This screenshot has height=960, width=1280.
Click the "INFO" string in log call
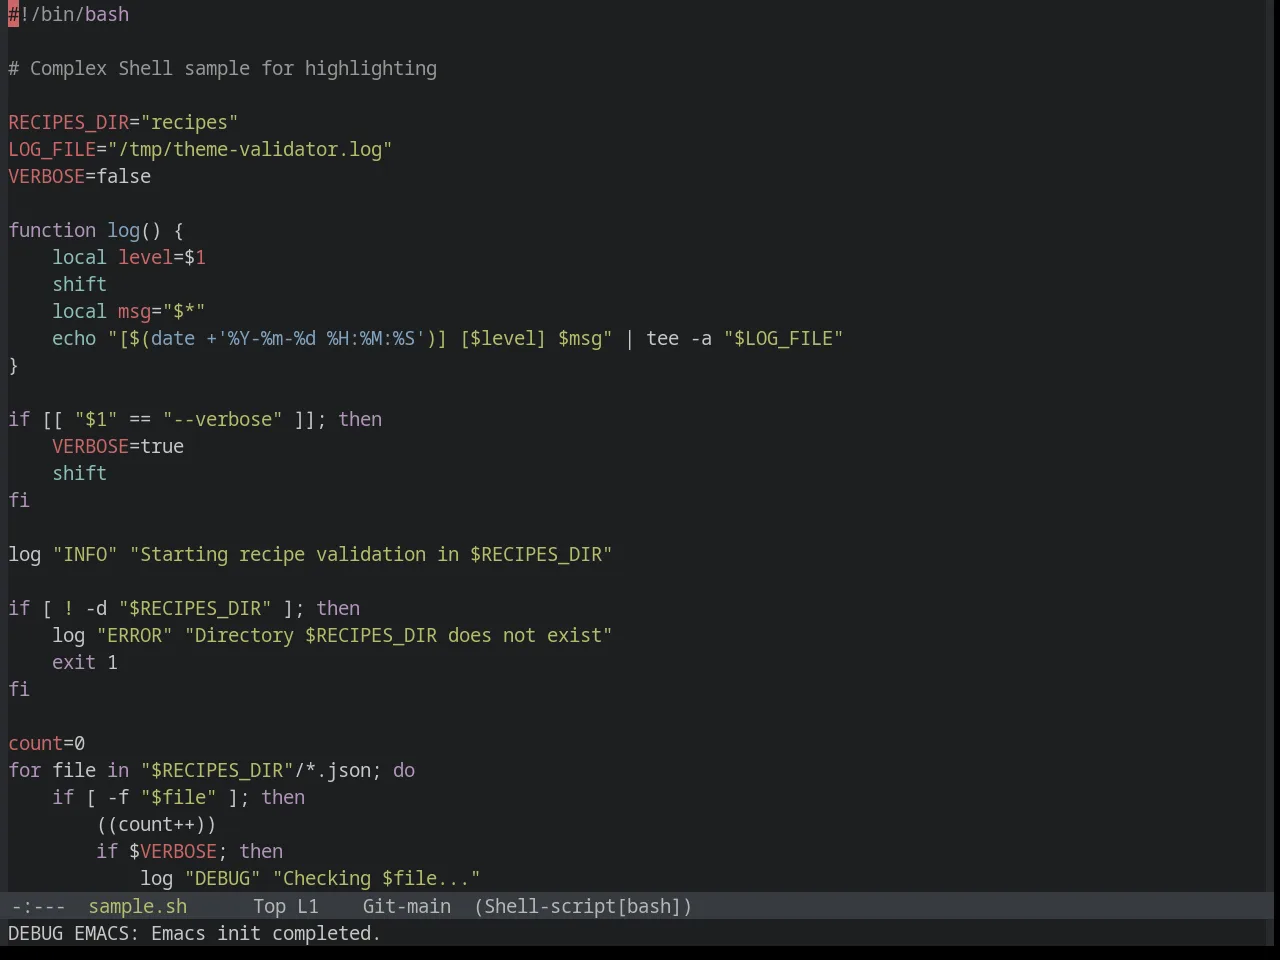pyautogui.click(x=85, y=554)
